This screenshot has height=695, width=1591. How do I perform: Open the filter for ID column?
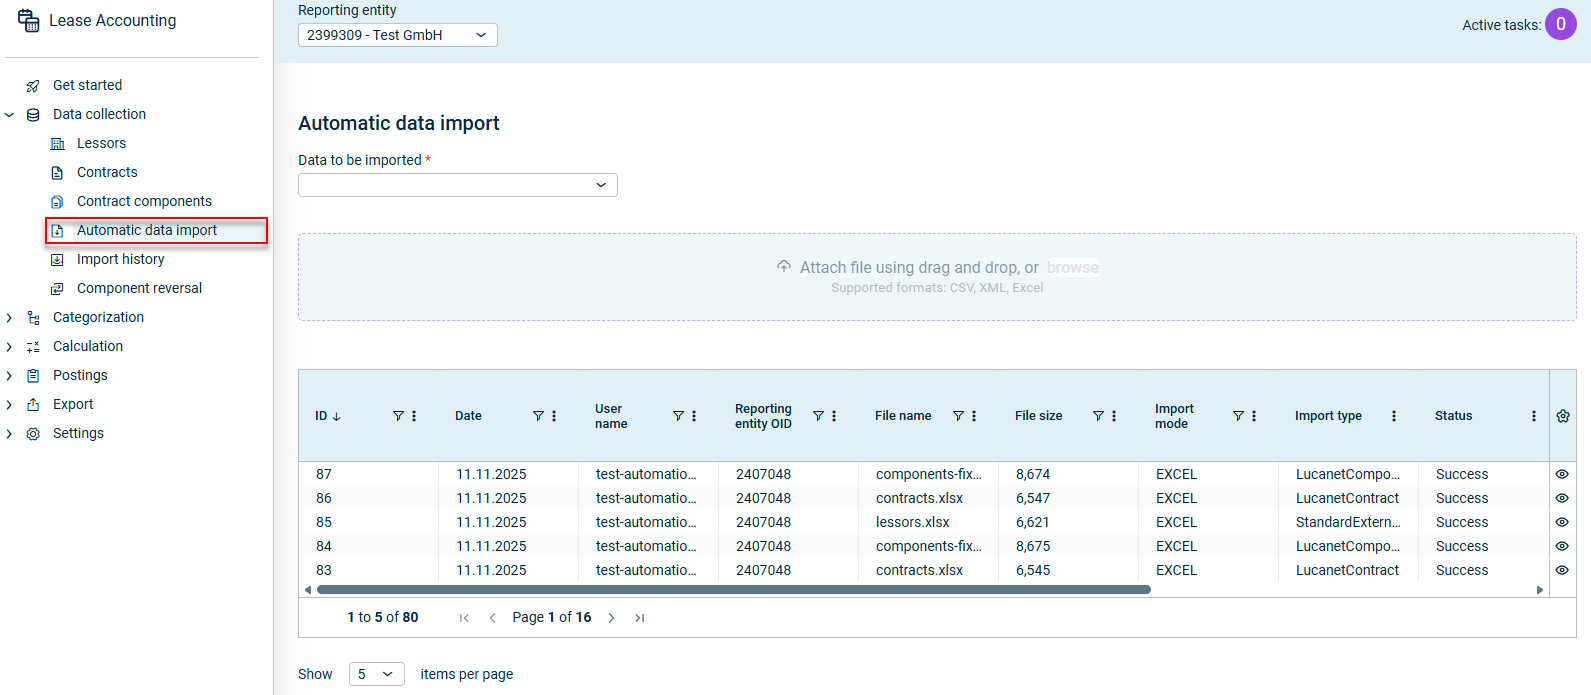(398, 416)
